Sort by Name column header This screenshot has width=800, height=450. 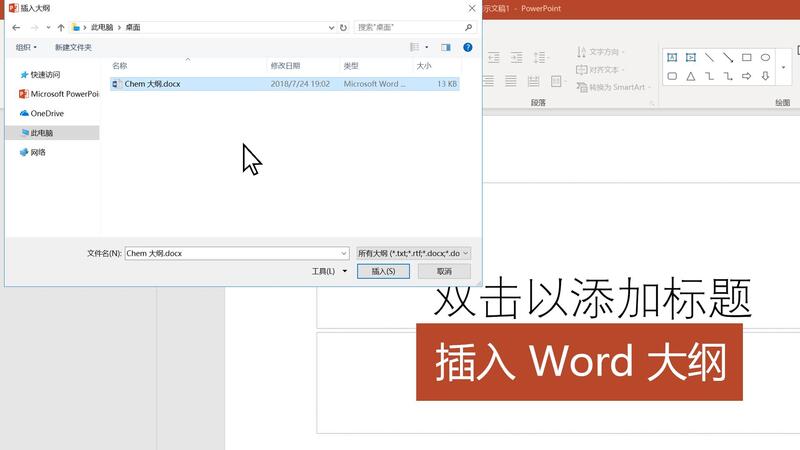188,66
